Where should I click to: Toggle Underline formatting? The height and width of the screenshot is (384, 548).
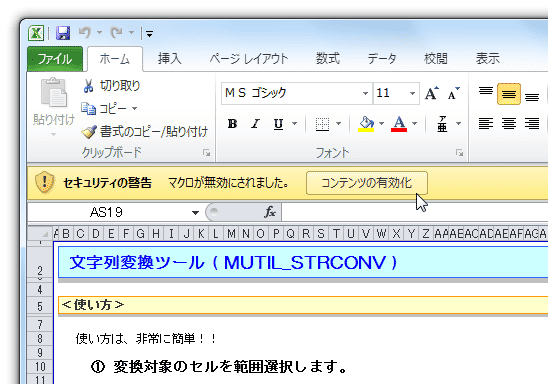click(279, 124)
